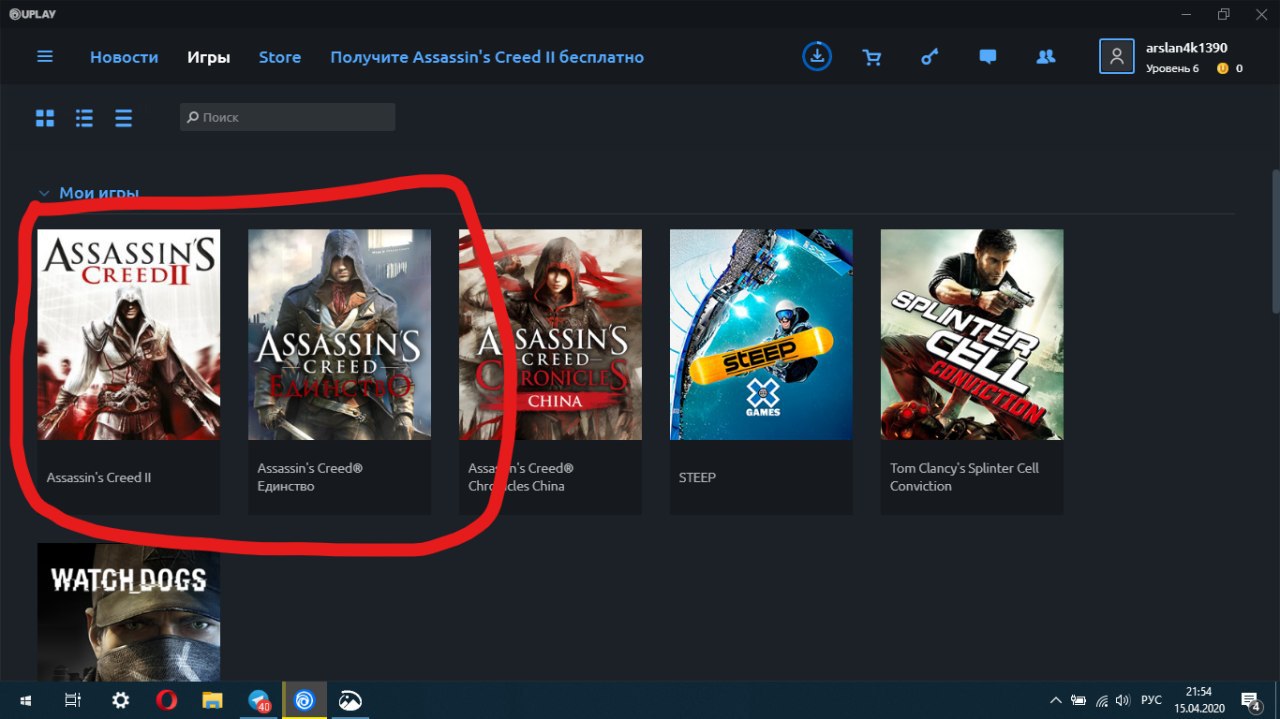Image resolution: width=1280 pixels, height=719 pixels.
Task: Open the Watch Dogs game cover
Action: pos(128,612)
